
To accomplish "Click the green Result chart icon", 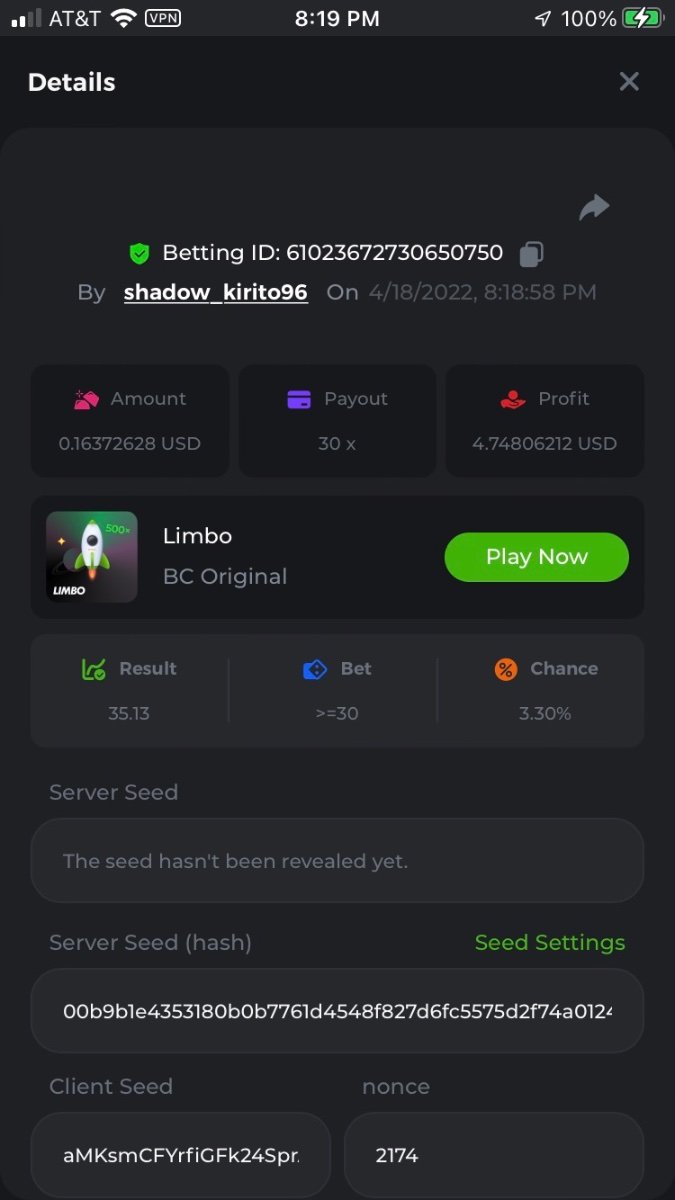I will point(93,669).
